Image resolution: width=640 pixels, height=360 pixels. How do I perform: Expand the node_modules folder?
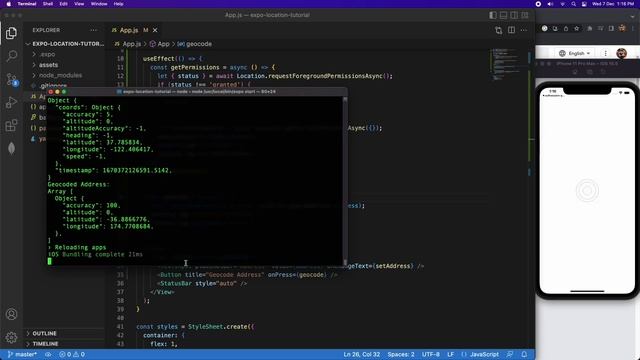(60, 76)
